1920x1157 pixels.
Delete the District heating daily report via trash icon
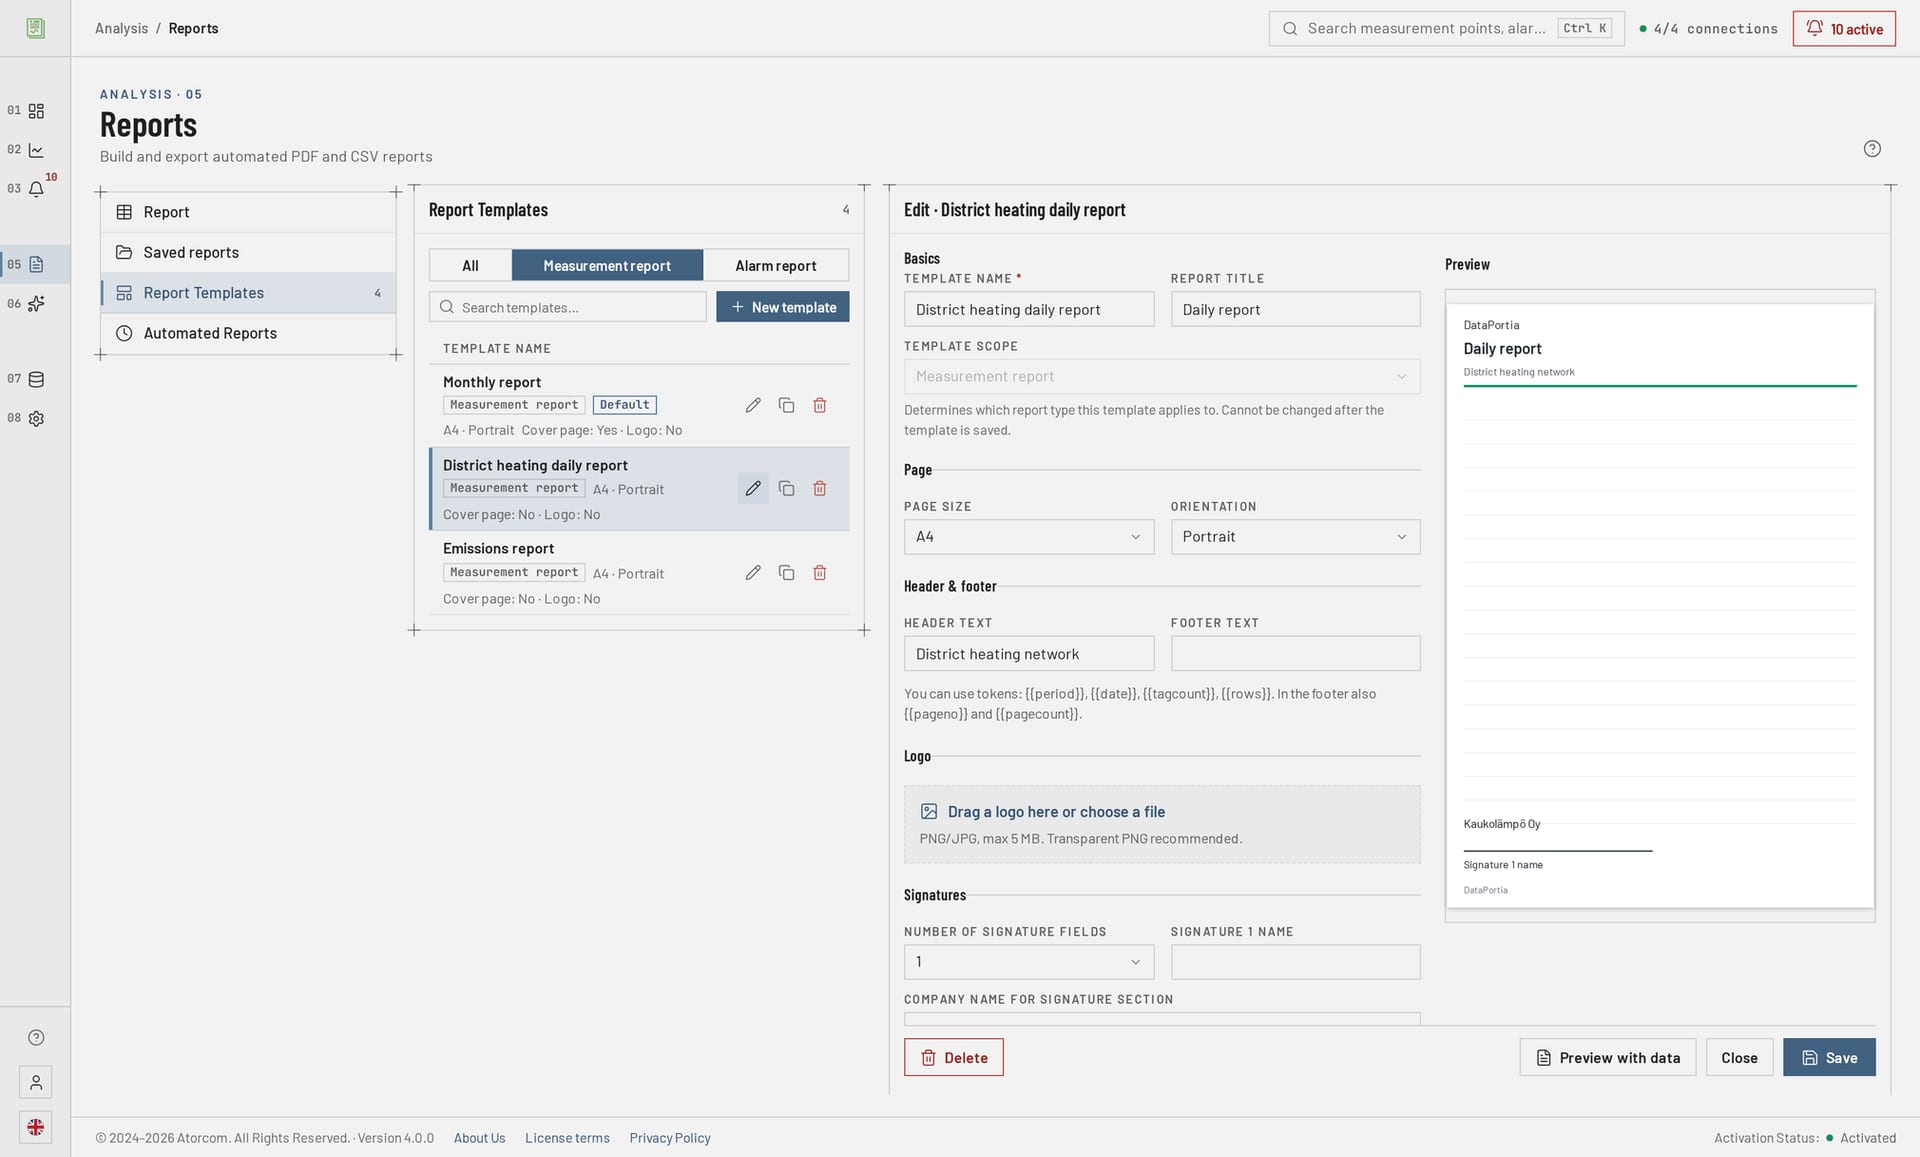coord(820,488)
